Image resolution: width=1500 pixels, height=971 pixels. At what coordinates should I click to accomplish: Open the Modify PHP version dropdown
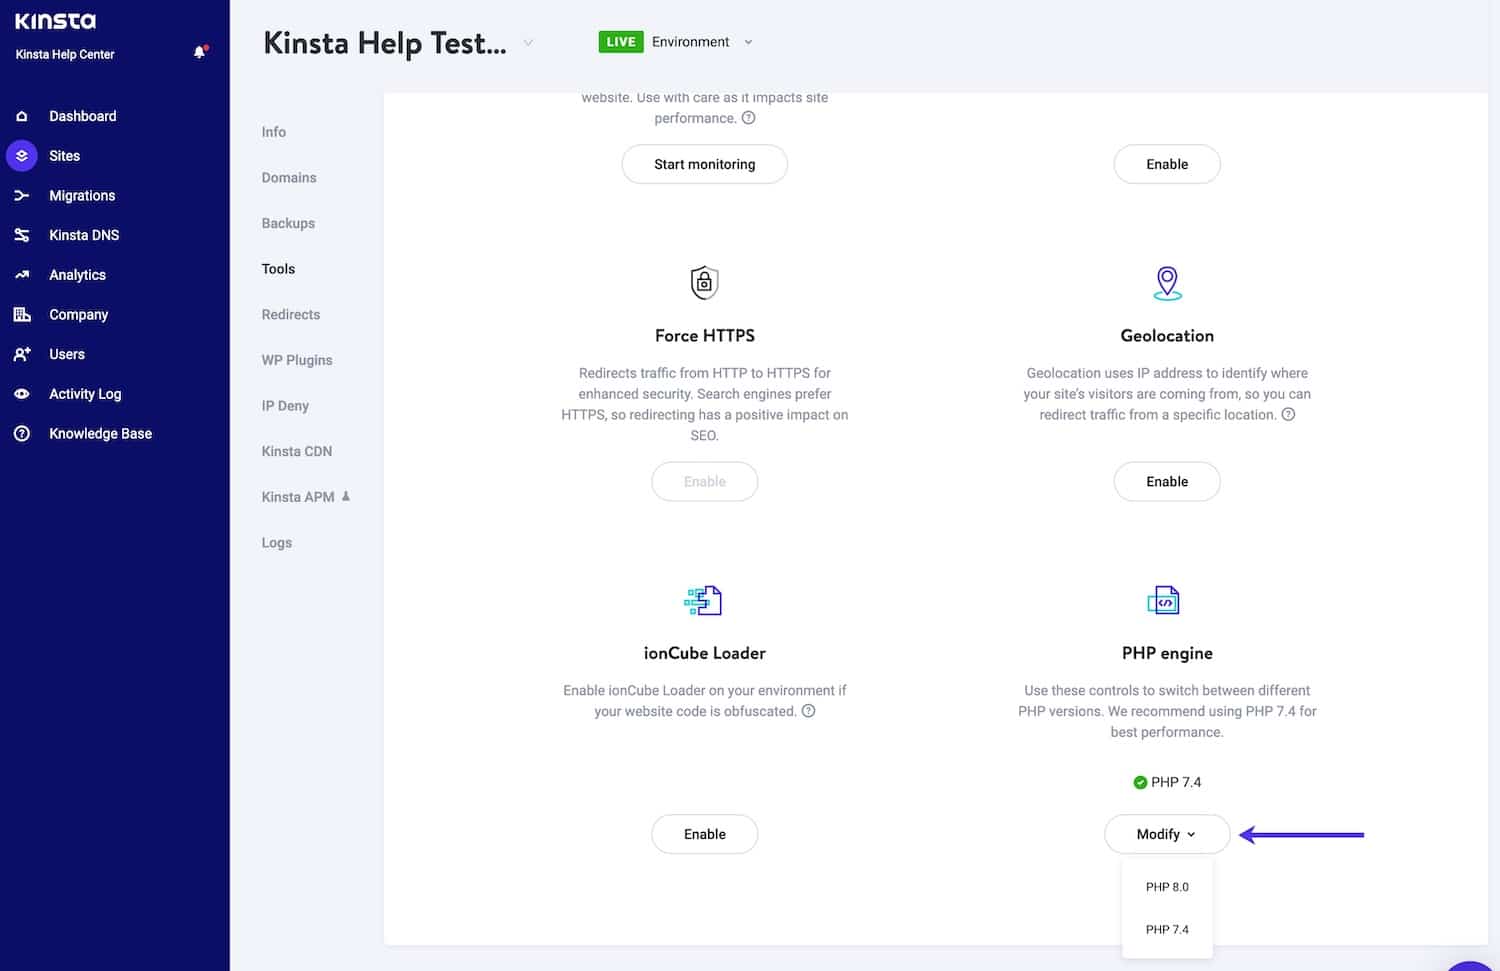tap(1167, 834)
